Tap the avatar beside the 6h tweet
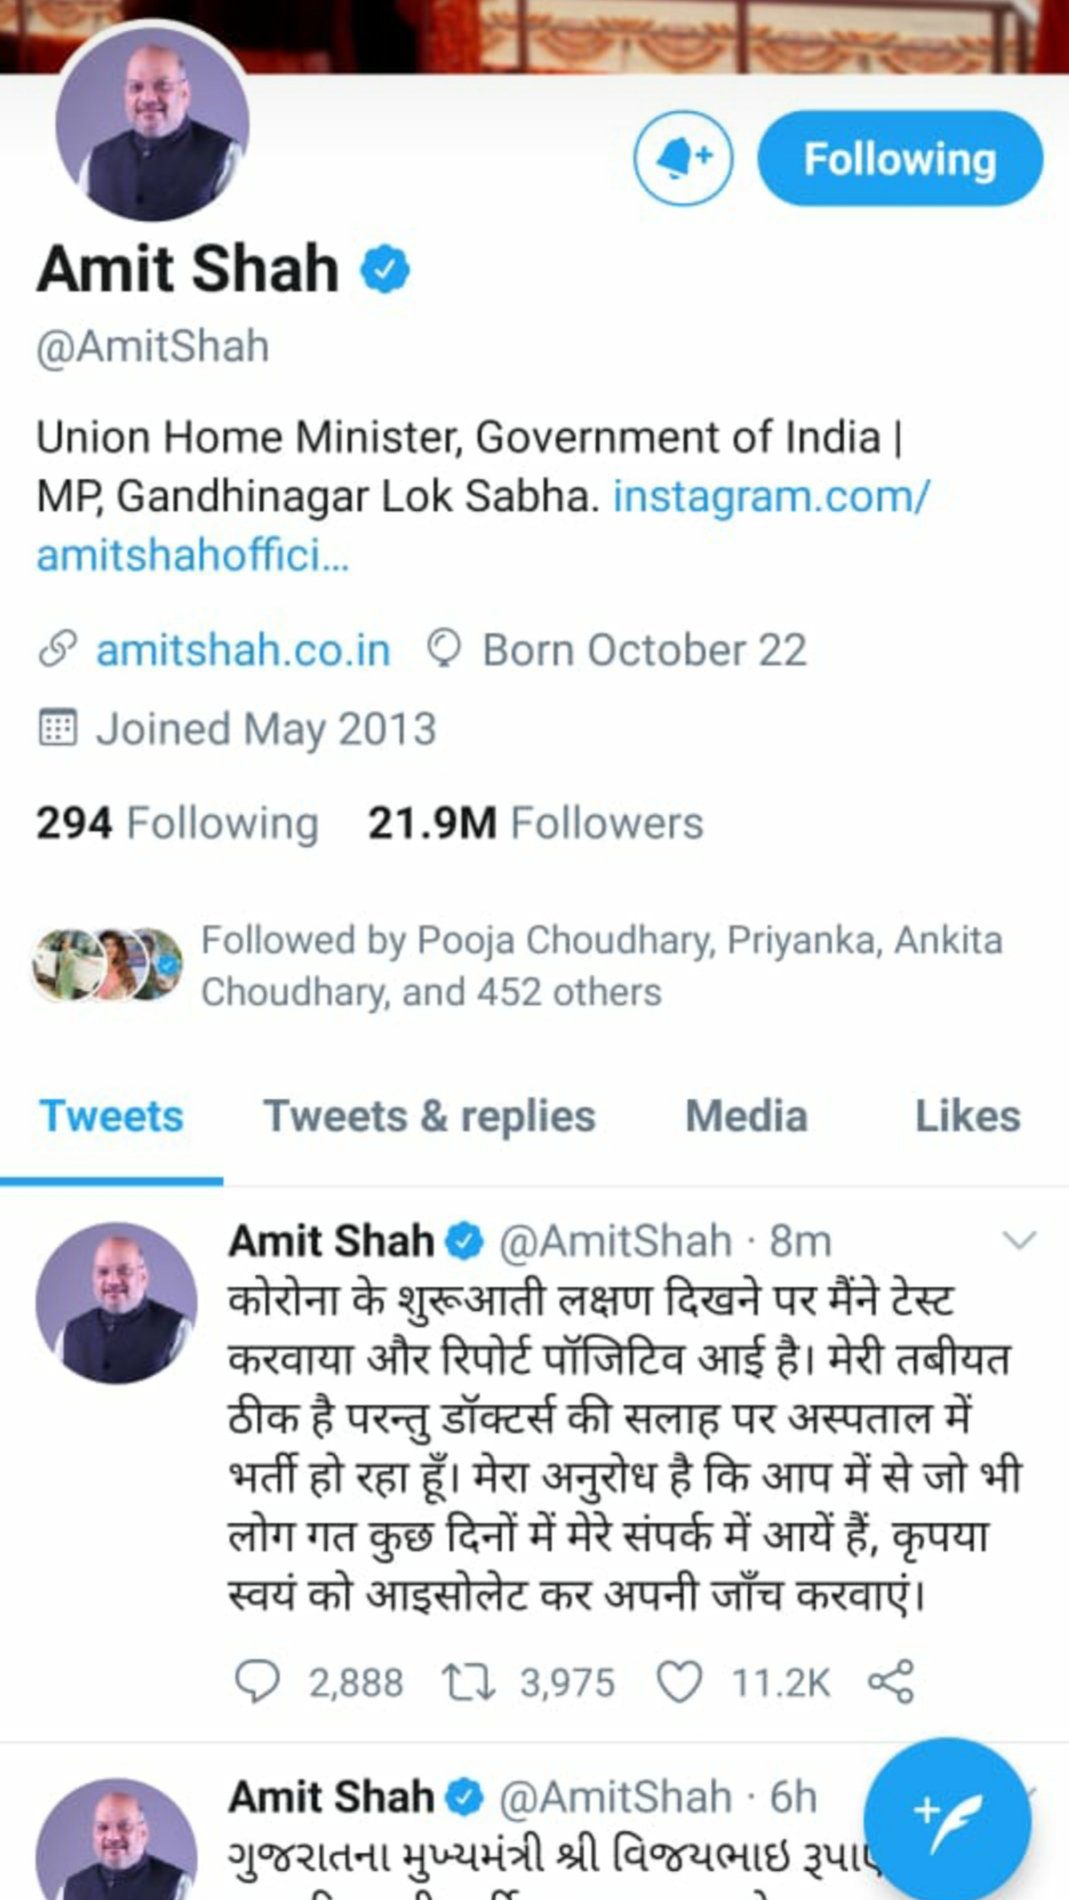1069x1900 pixels. click(116, 1838)
